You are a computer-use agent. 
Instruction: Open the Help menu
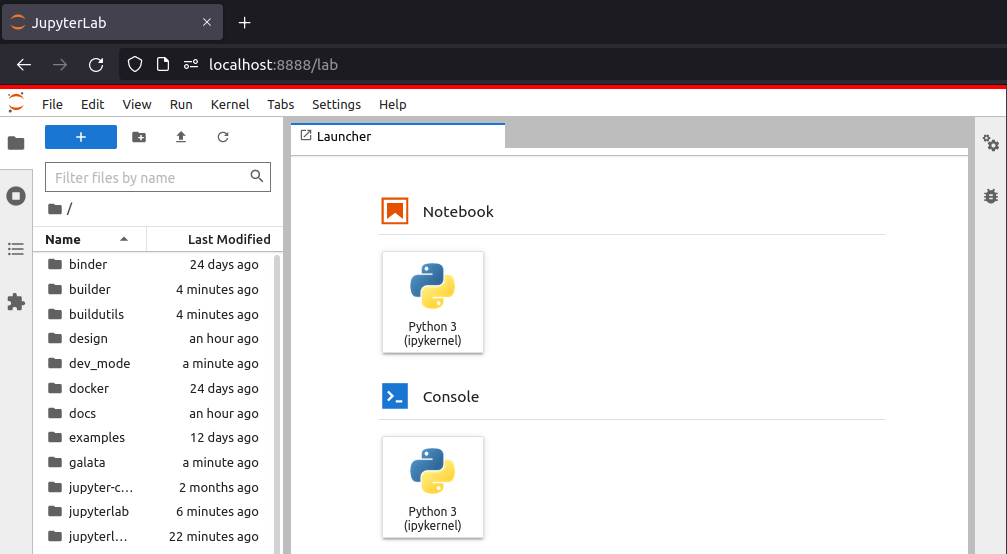click(x=392, y=104)
